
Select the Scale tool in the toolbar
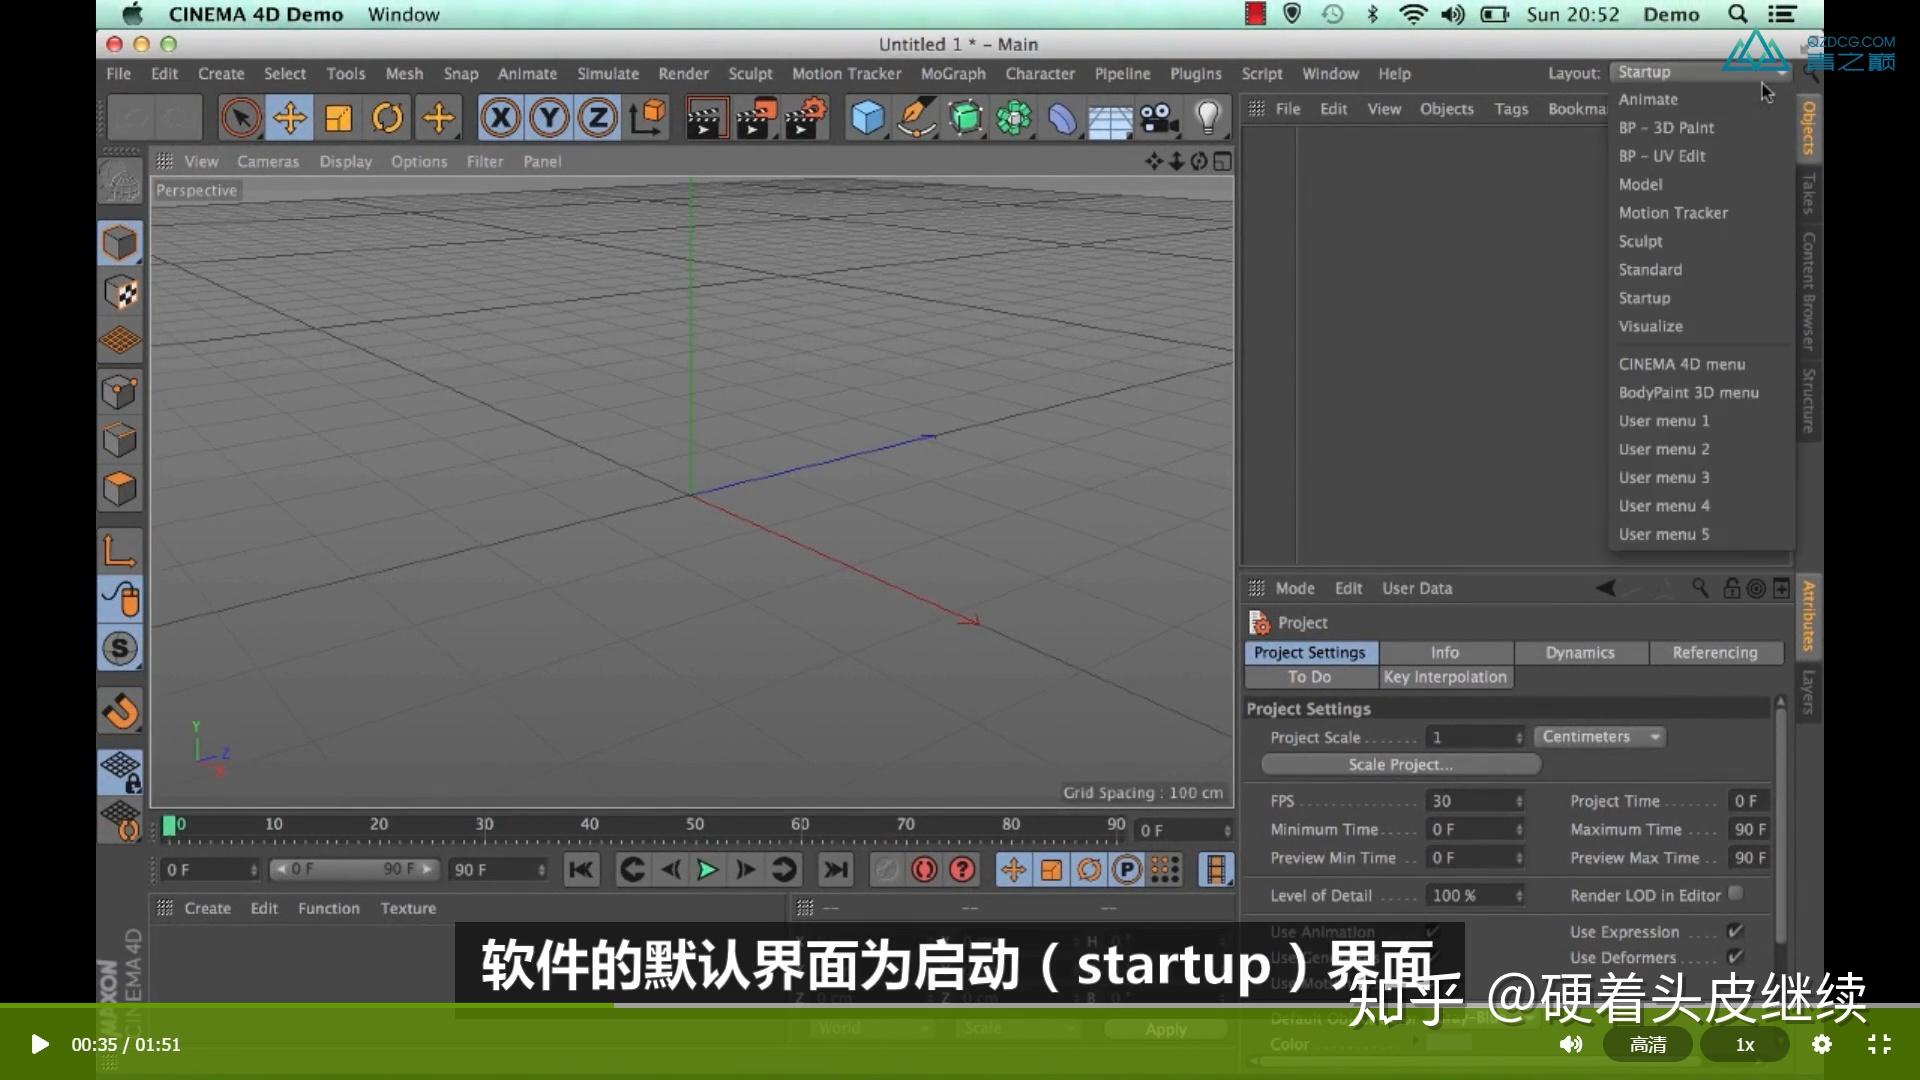click(x=338, y=117)
